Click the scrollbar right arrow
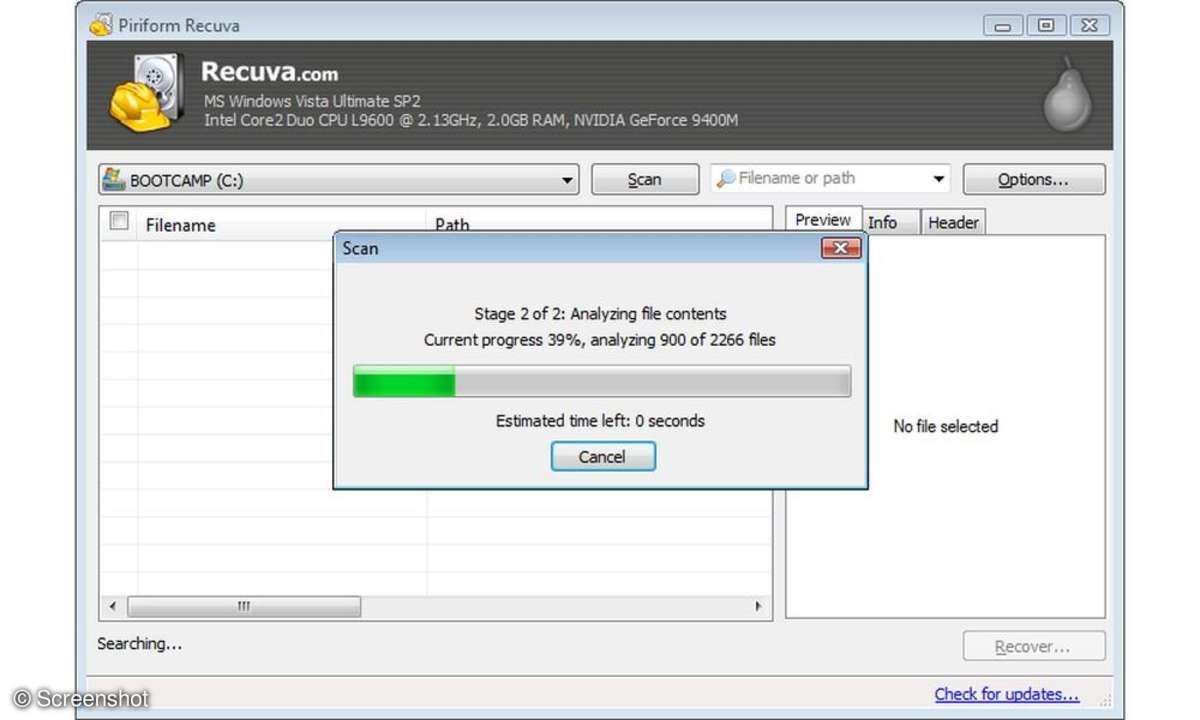The height and width of the screenshot is (720, 1200). (758, 607)
